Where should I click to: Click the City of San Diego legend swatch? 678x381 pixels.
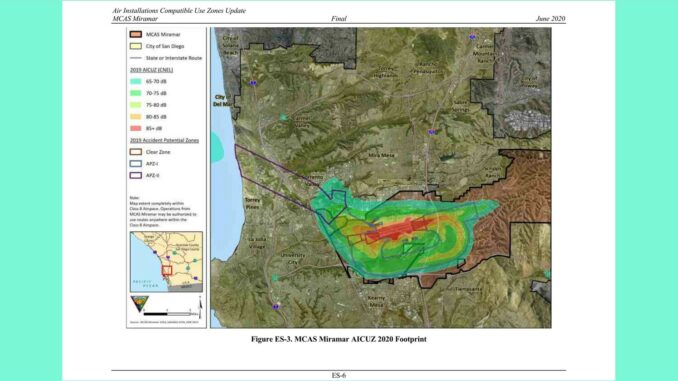[x=136, y=46]
